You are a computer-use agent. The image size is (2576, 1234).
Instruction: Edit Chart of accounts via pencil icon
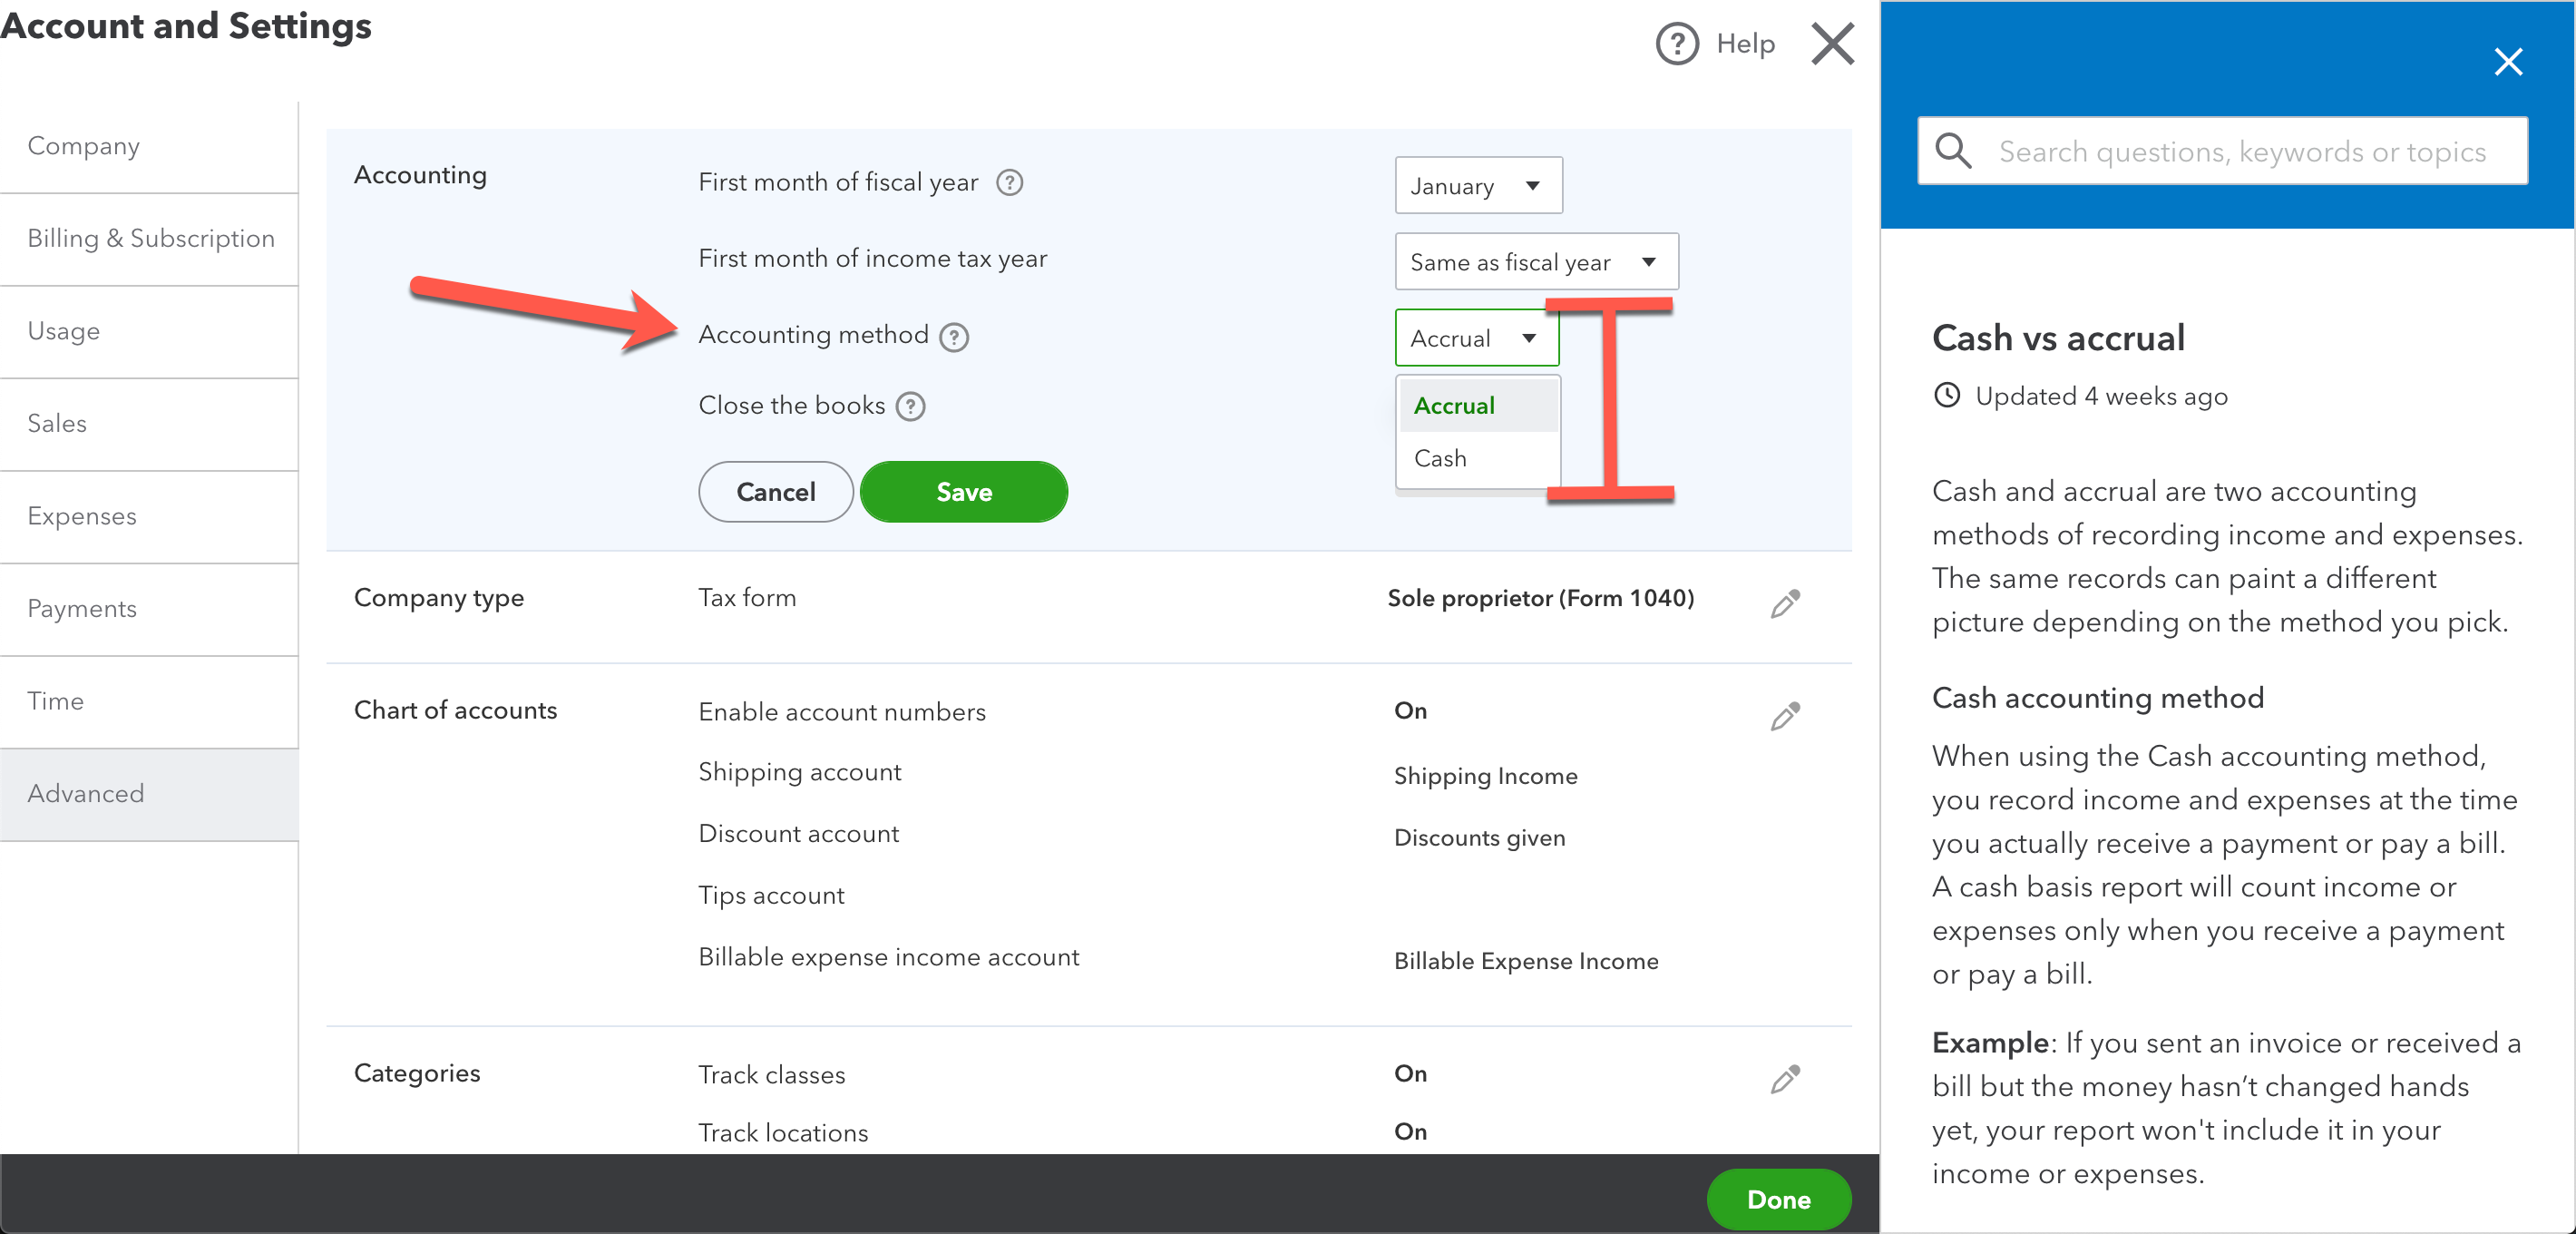coord(1786,714)
